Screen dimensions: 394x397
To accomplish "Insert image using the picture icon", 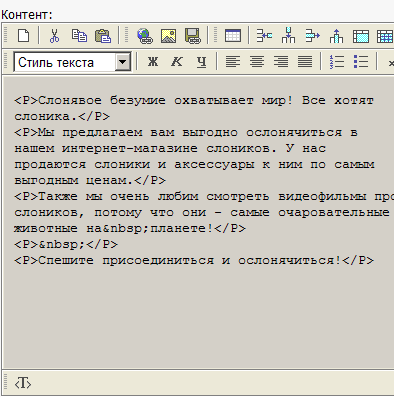I will coord(168,35).
